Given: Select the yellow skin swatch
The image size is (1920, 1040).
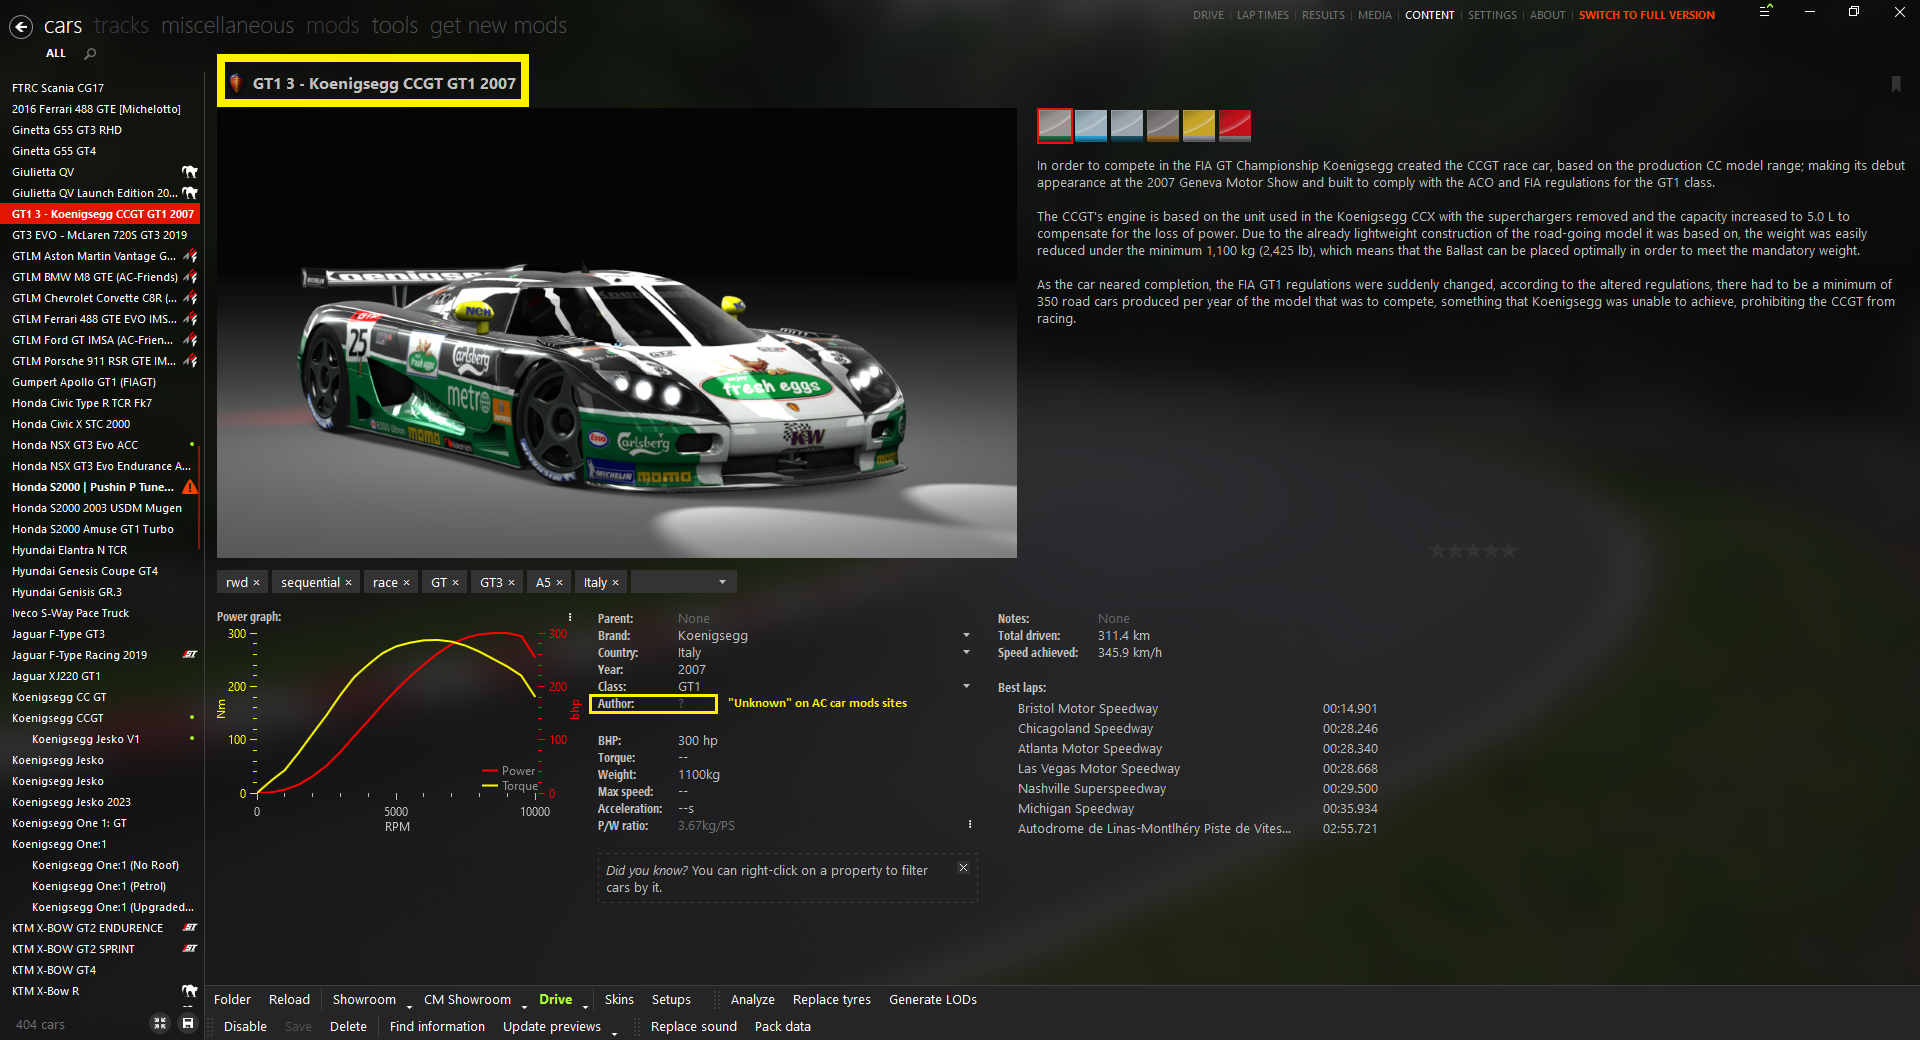Looking at the screenshot, I should 1199,125.
